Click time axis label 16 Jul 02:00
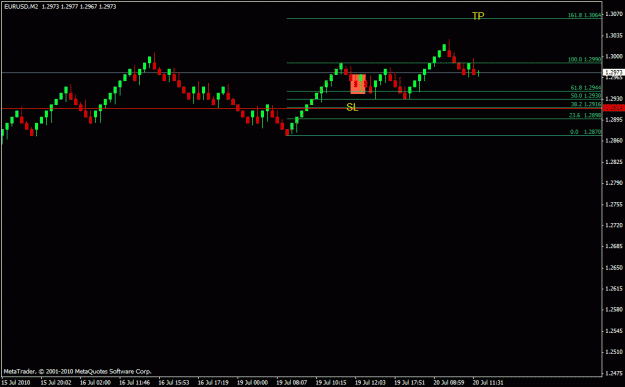625x387 pixels. (x=95, y=383)
